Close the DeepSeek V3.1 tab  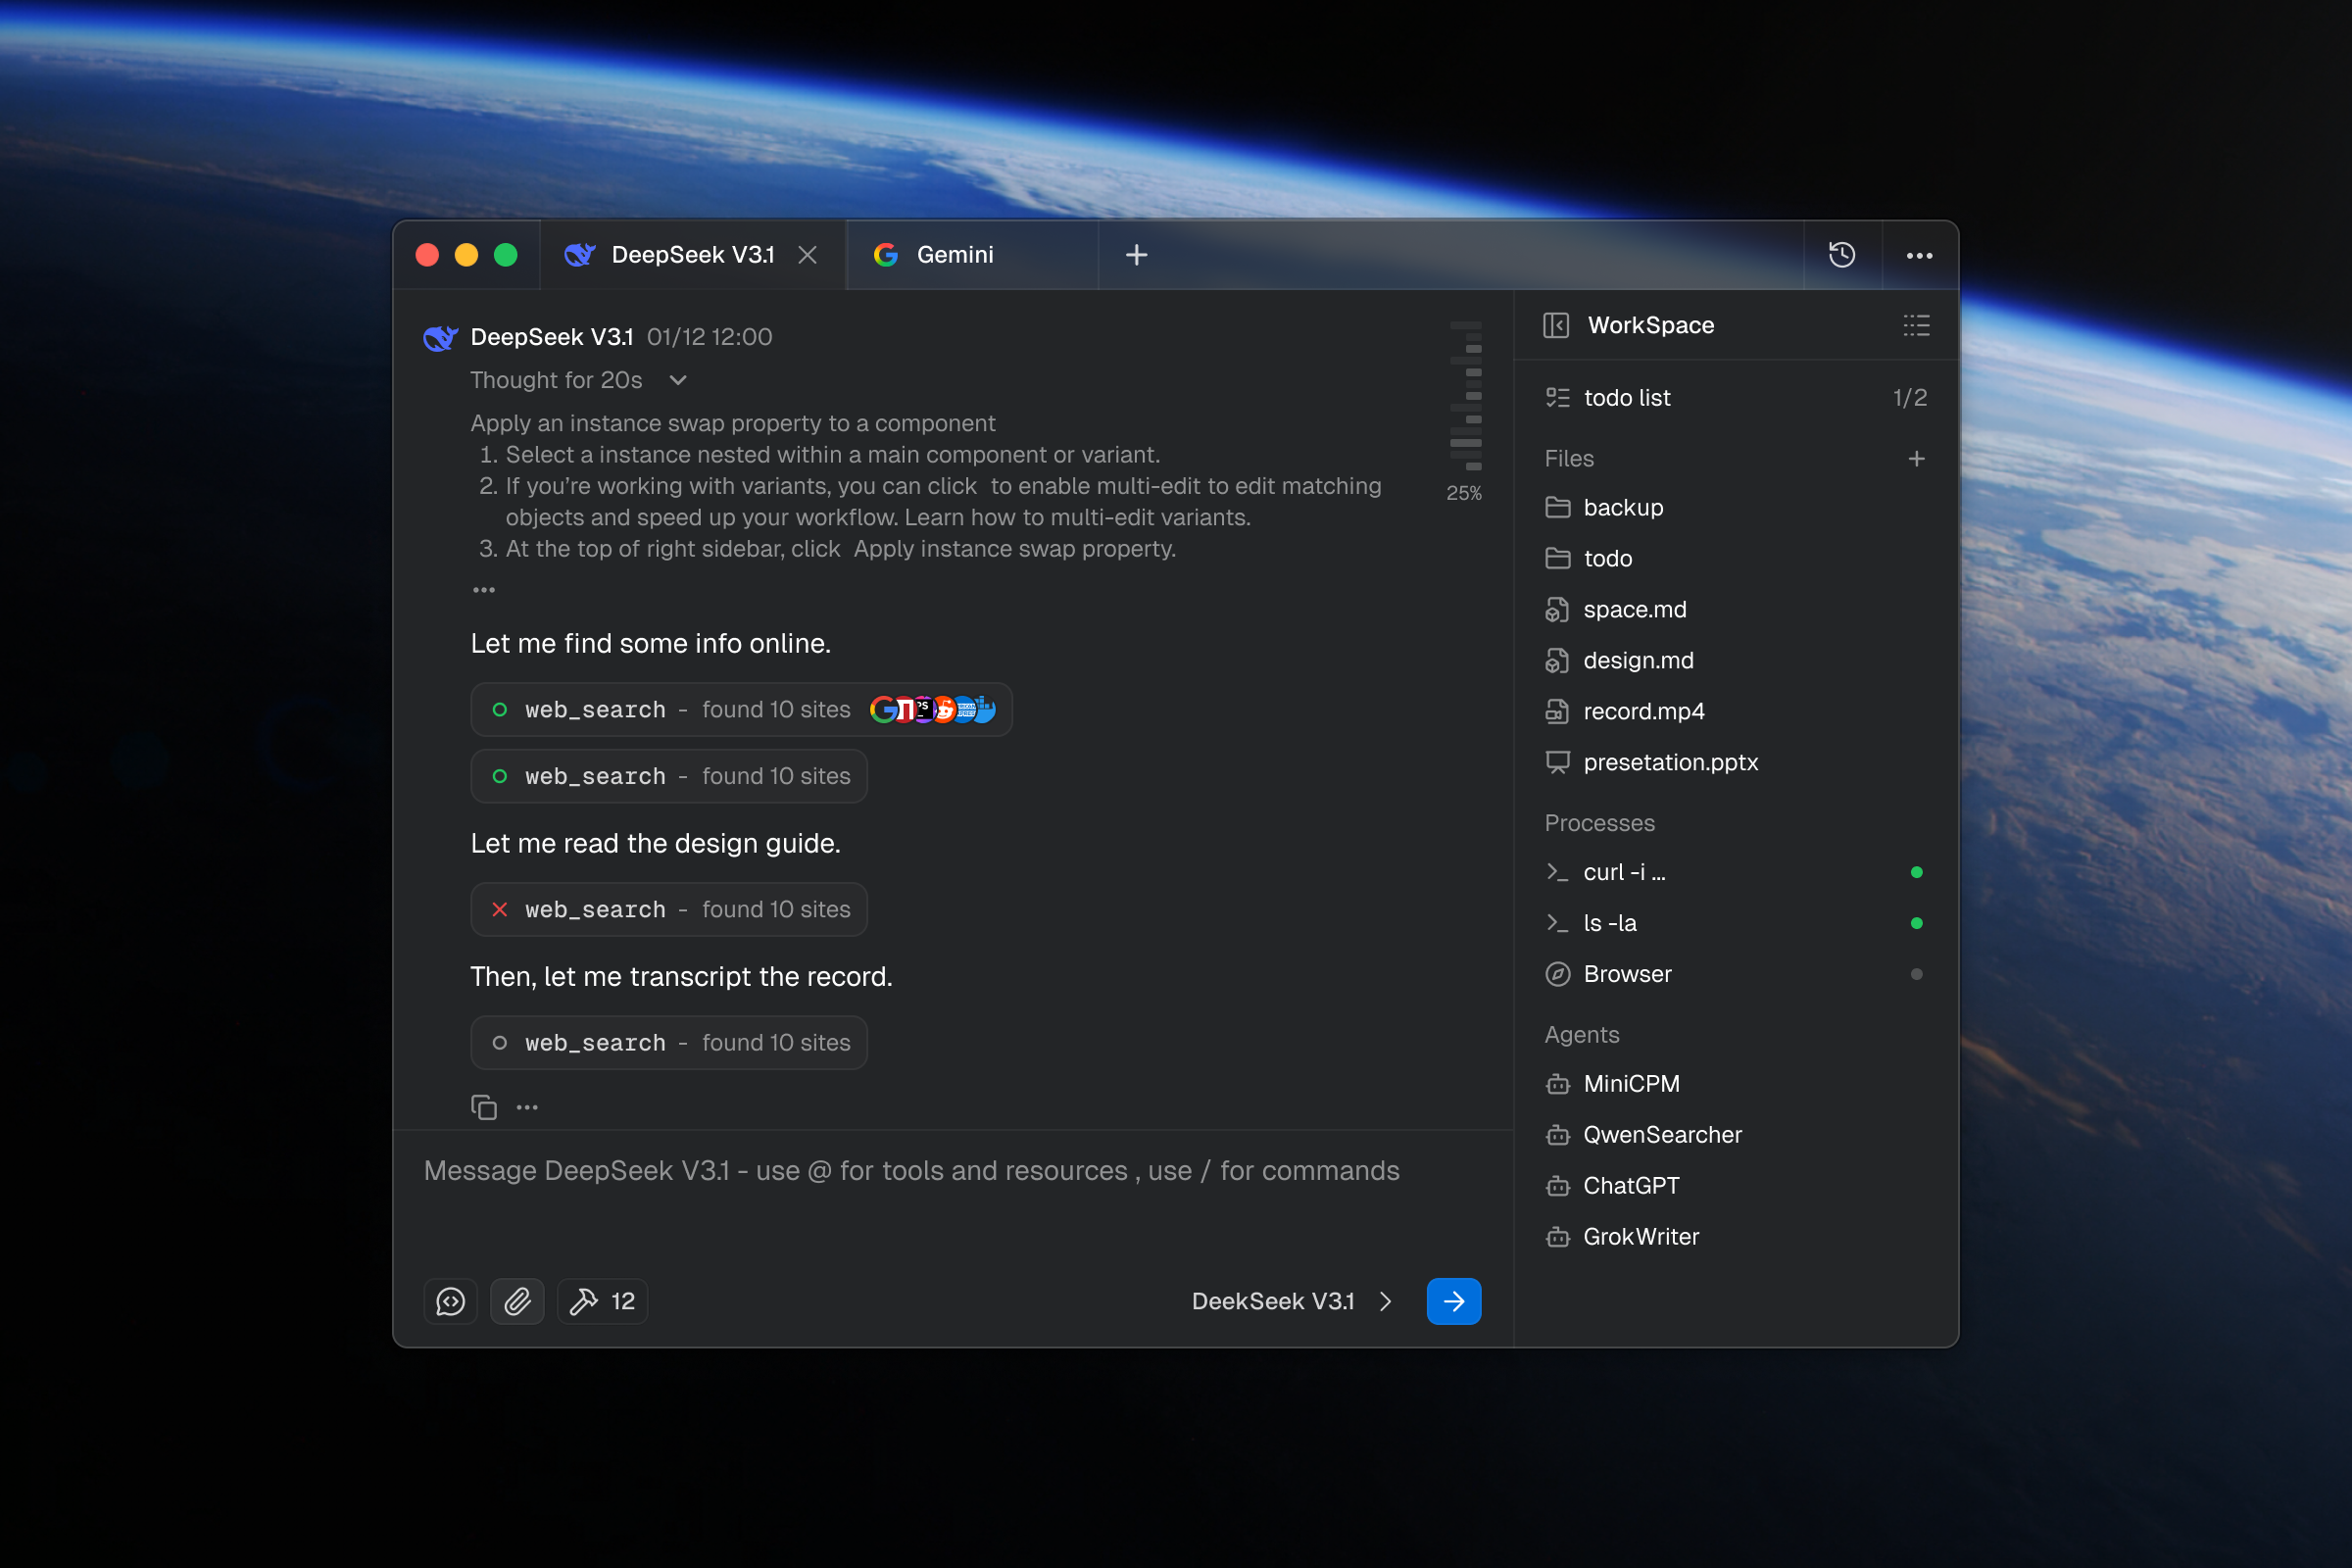807,255
